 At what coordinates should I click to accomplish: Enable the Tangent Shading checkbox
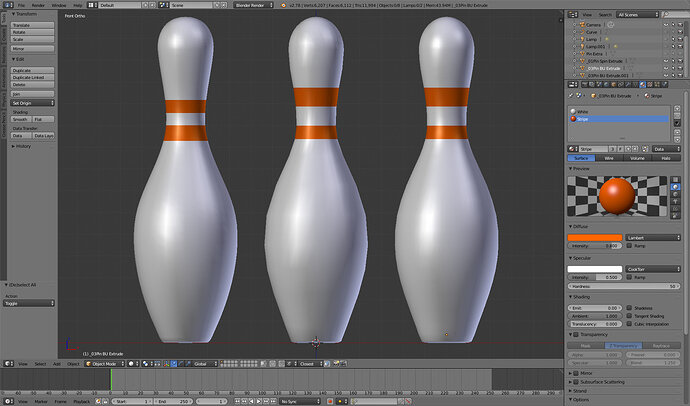pyautogui.click(x=629, y=316)
